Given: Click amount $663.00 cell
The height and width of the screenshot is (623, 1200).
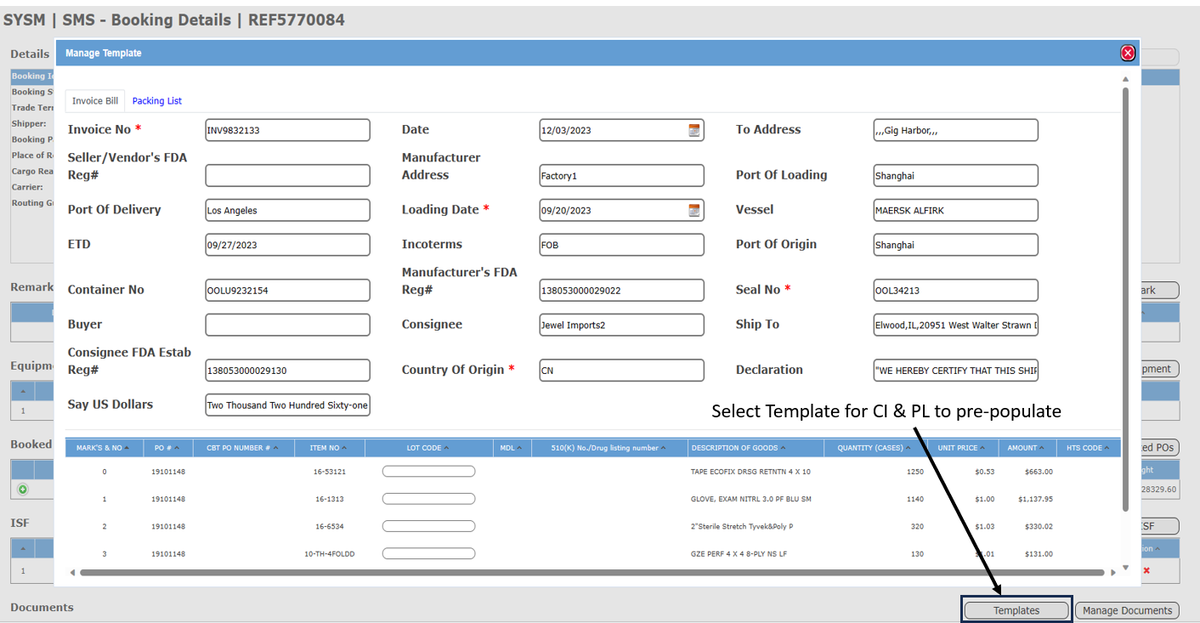Looking at the screenshot, I should coord(1039,471).
